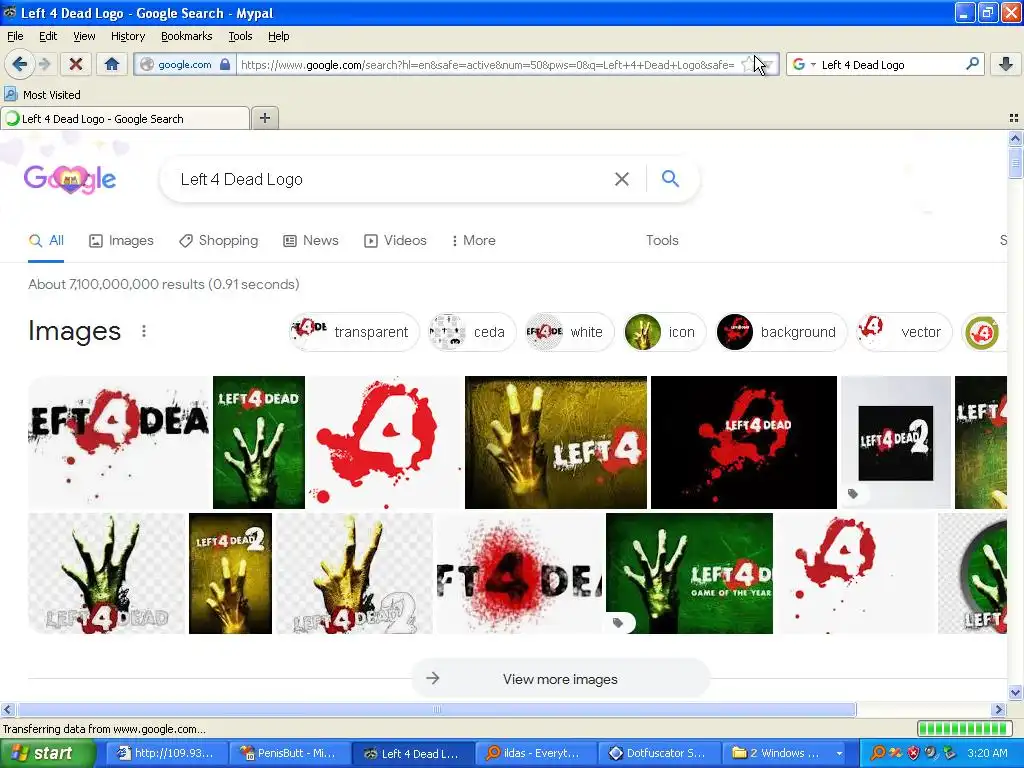The width and height of the screenshot is (1024, 768).
Task: Click the magnifier in browser search box
Action: pos(972,64)
